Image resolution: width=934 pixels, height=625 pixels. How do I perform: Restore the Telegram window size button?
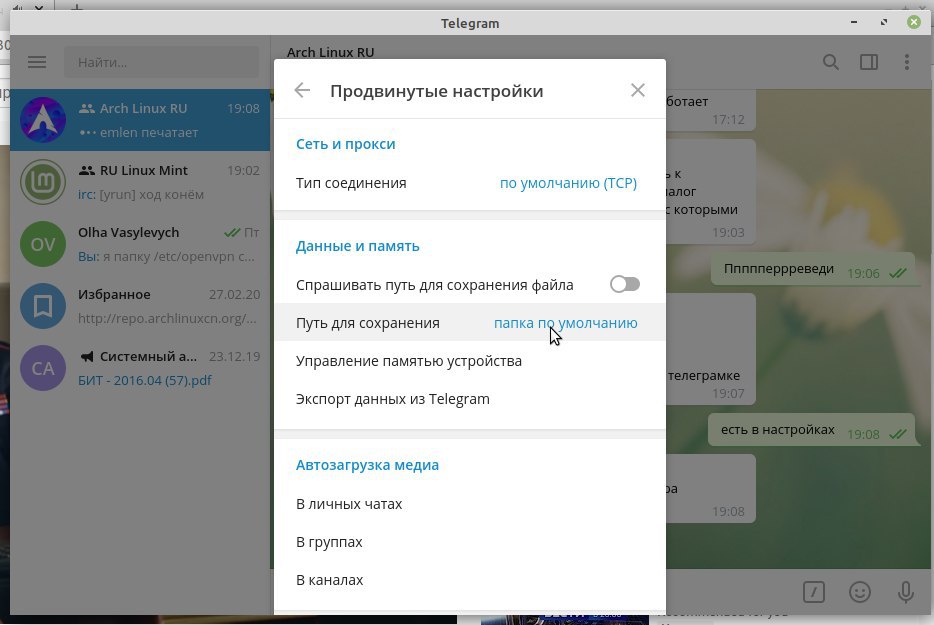tap(884, 22)
